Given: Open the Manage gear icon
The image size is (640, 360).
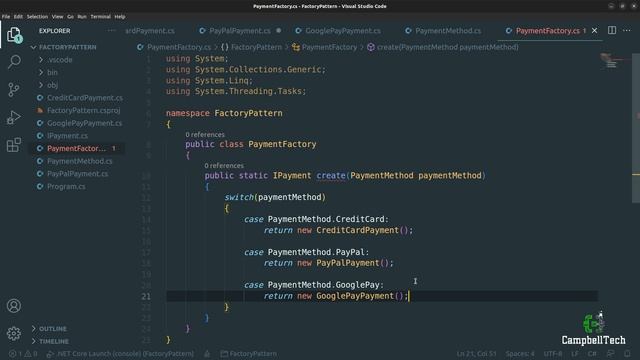Looking at the screenshot, I should click(x=14, y=333).
